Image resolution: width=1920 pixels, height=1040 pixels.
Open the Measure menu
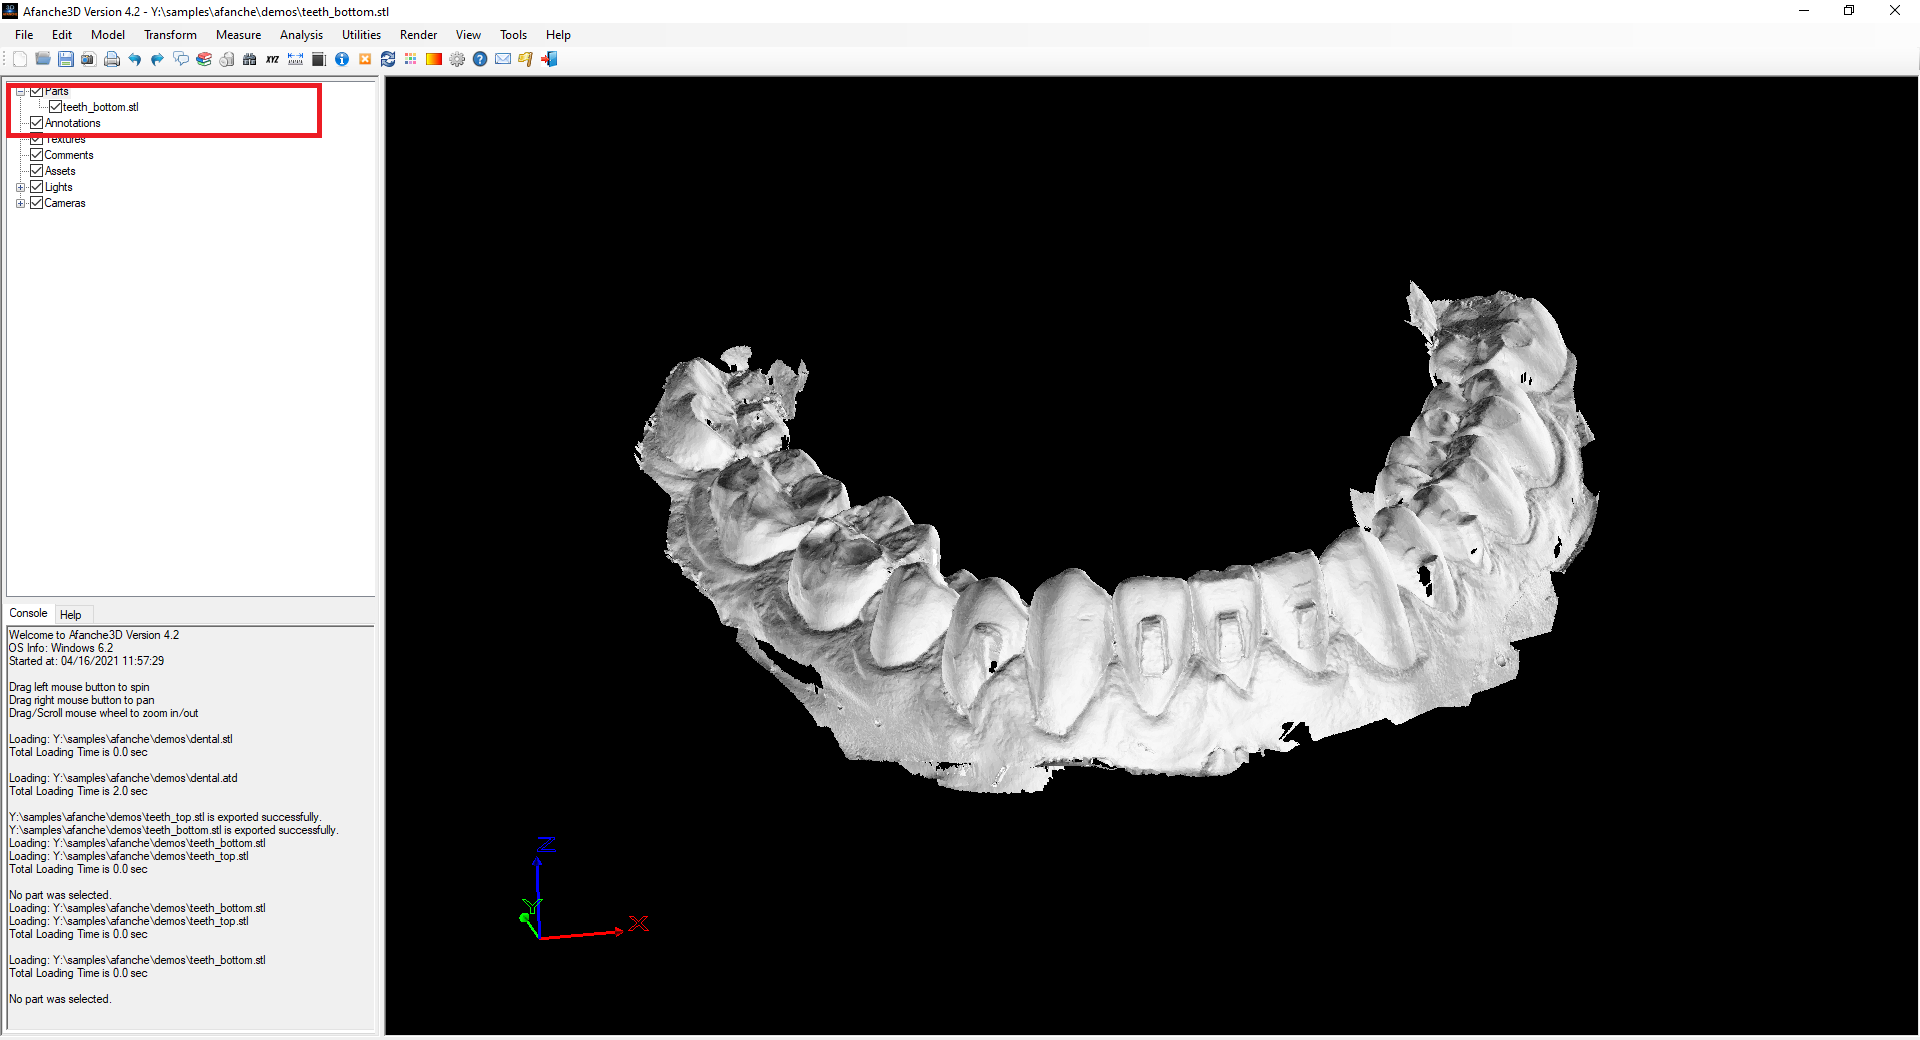click(238, 35)
